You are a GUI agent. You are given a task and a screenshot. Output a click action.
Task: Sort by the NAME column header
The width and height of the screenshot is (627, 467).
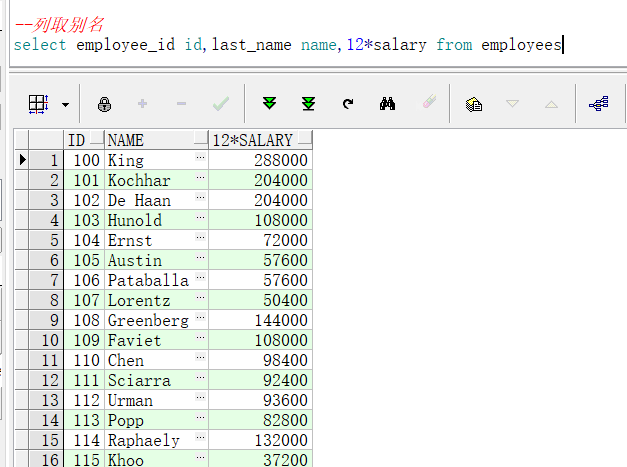[156, 140]
